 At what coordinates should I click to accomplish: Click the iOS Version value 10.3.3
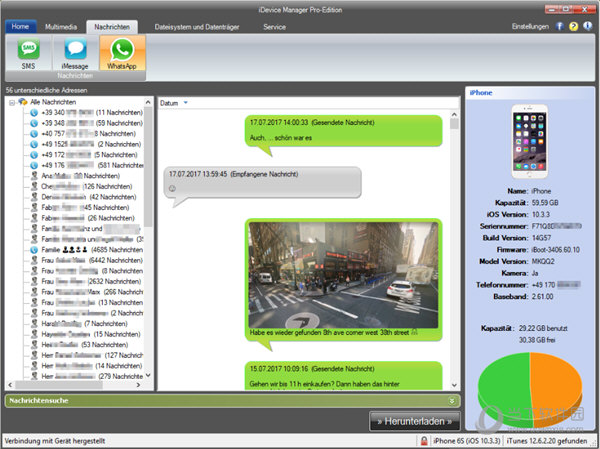[541, 214]
